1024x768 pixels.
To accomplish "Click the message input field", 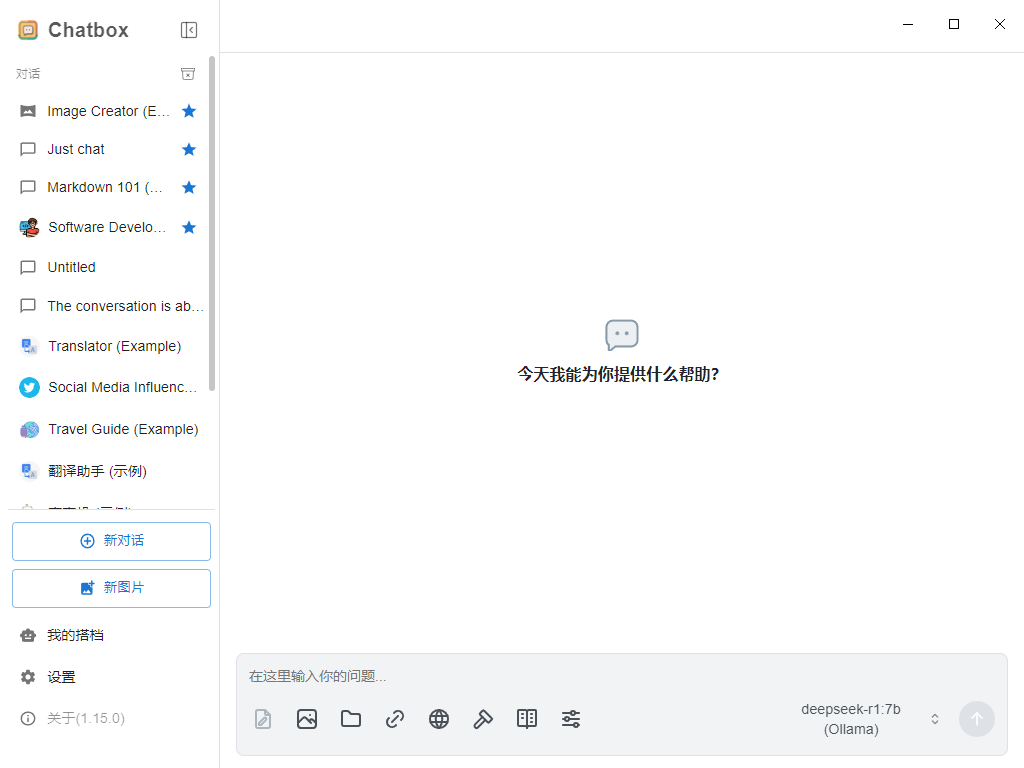I will tap(620, 676).
